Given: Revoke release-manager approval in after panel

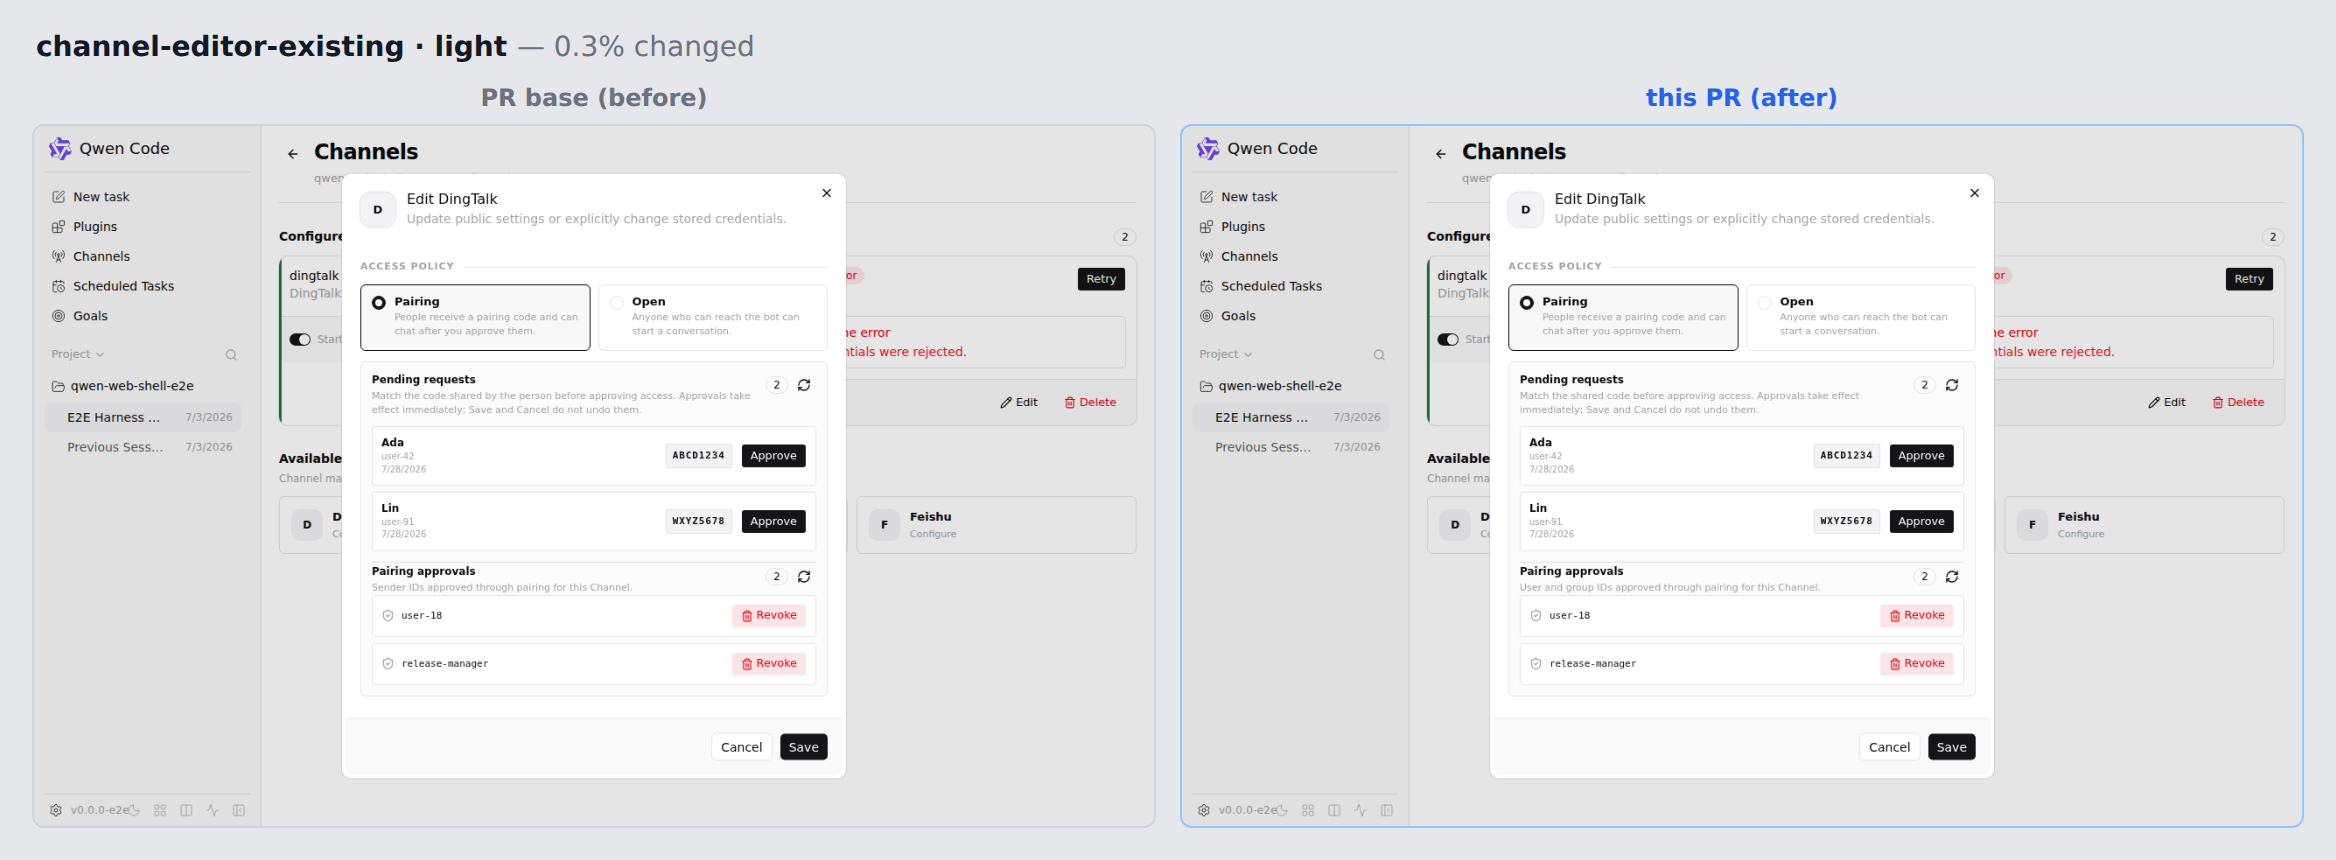Looking at the screenshot, I should click(1917, 664).
